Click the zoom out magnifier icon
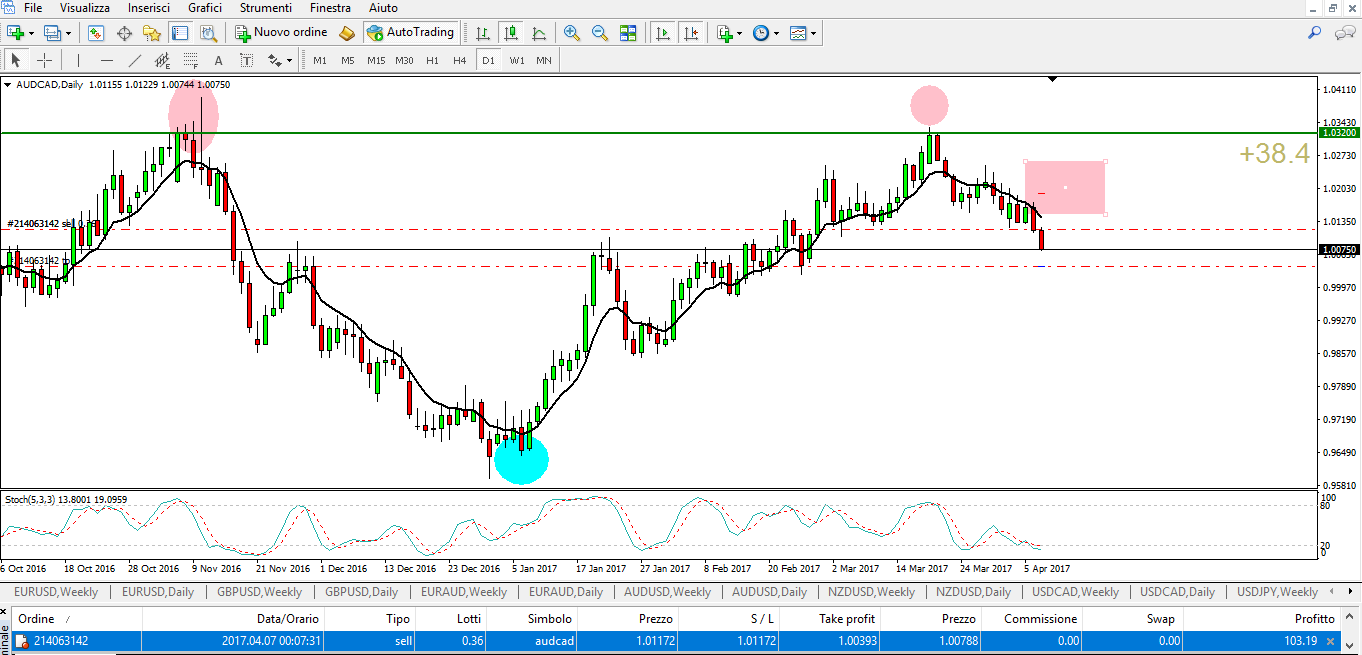Viewport: 1362px width, 655px height. pos(600,33)
